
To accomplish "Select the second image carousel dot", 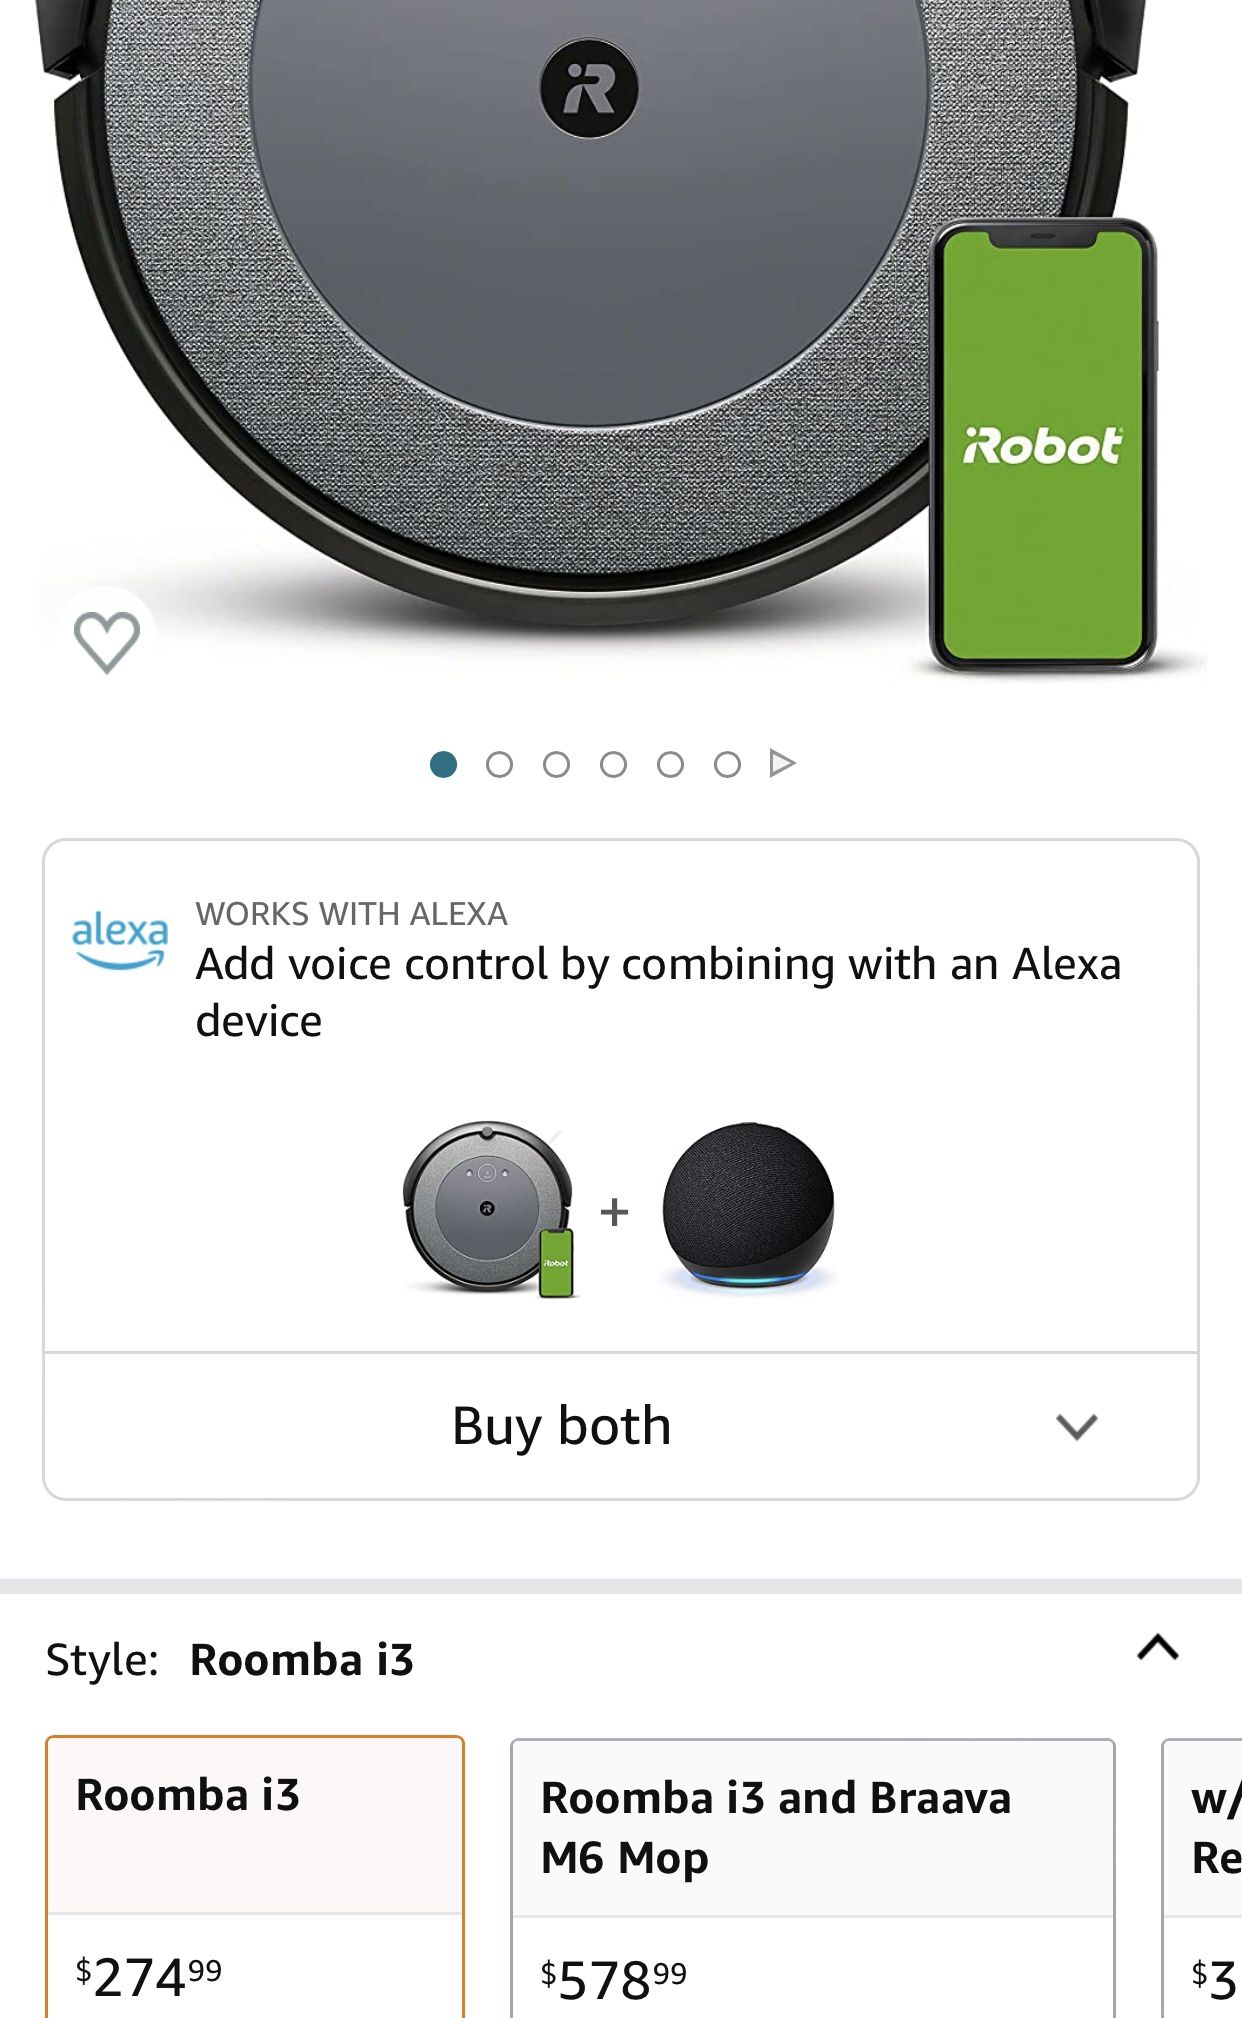I will coord(500,765).
